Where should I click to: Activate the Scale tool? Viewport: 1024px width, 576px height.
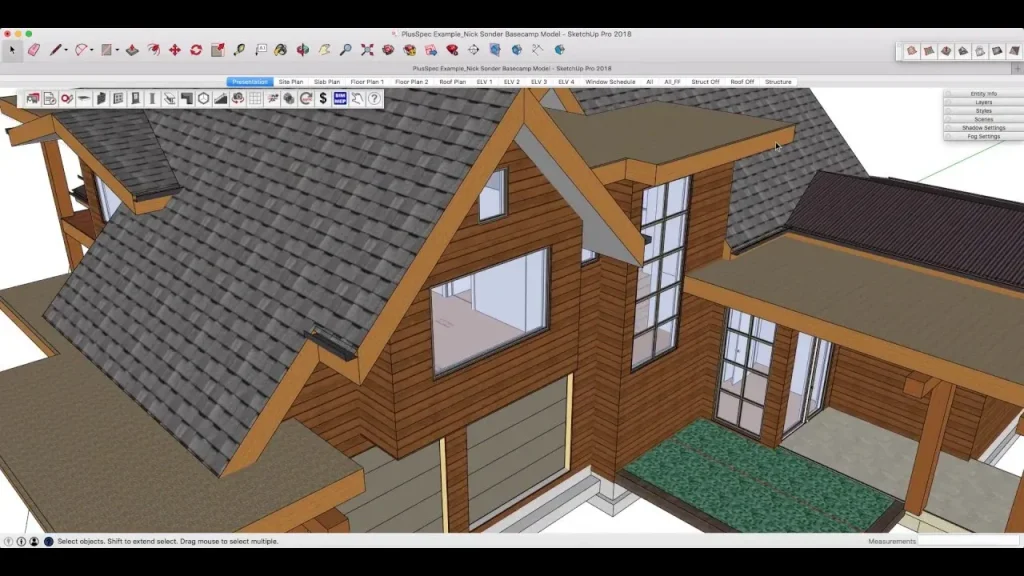tap(217, 50)
